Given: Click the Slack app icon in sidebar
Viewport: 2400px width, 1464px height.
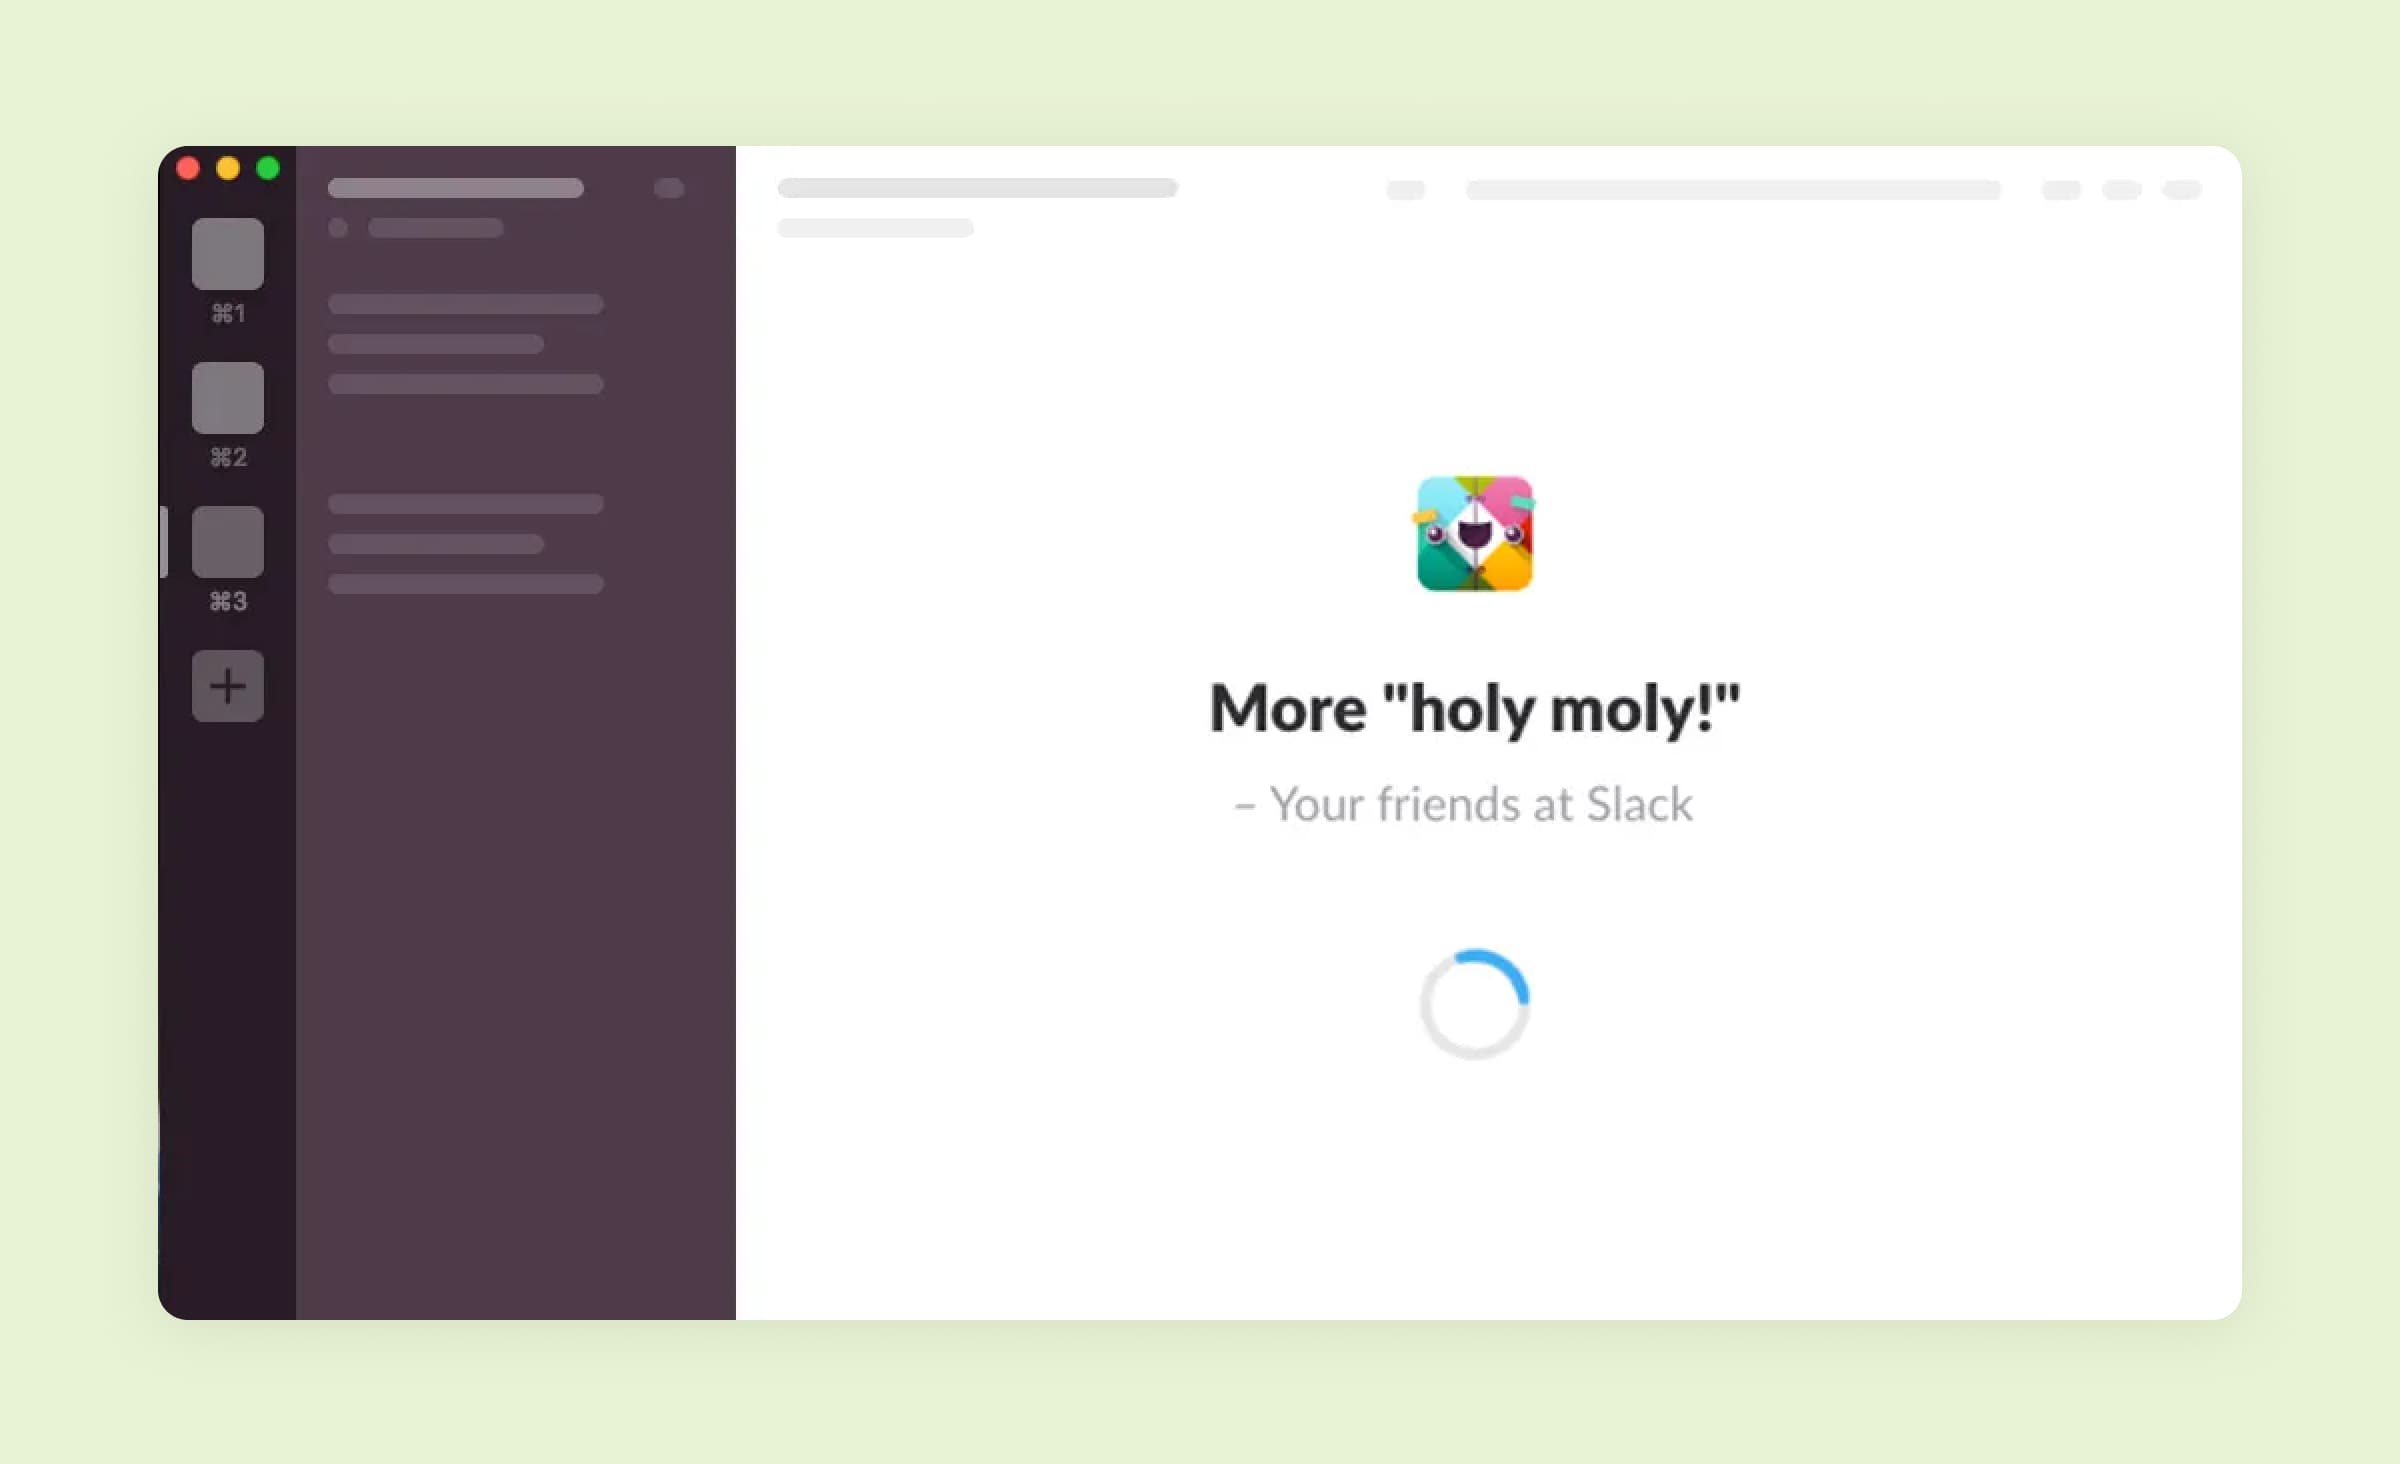Looking at the screenshot, I should 228,254.
